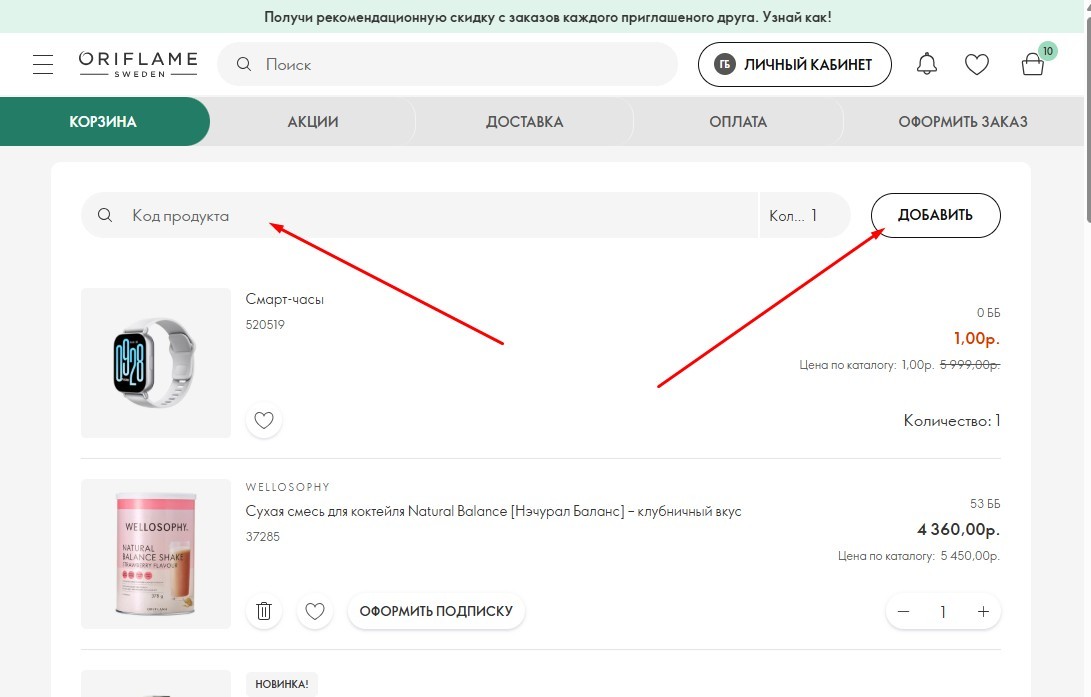The image size is (1091, 697).
Task: Add Natural Balance shake to favorites
Action: pos(314,611)
